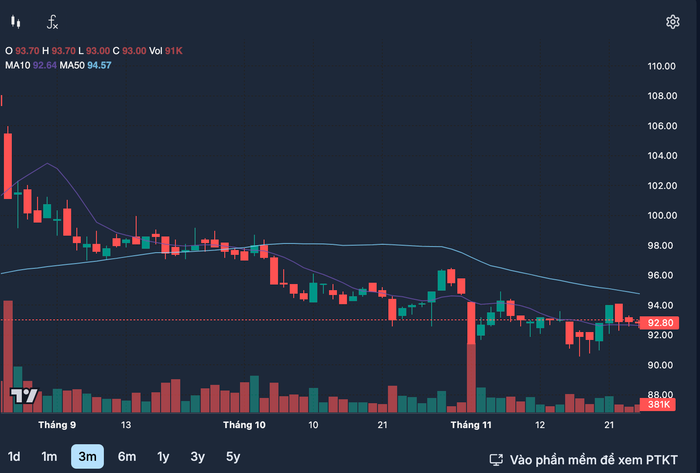Click the 100.00 price axis label
This screenshot has width=700, height=473.
coord(662,216)
